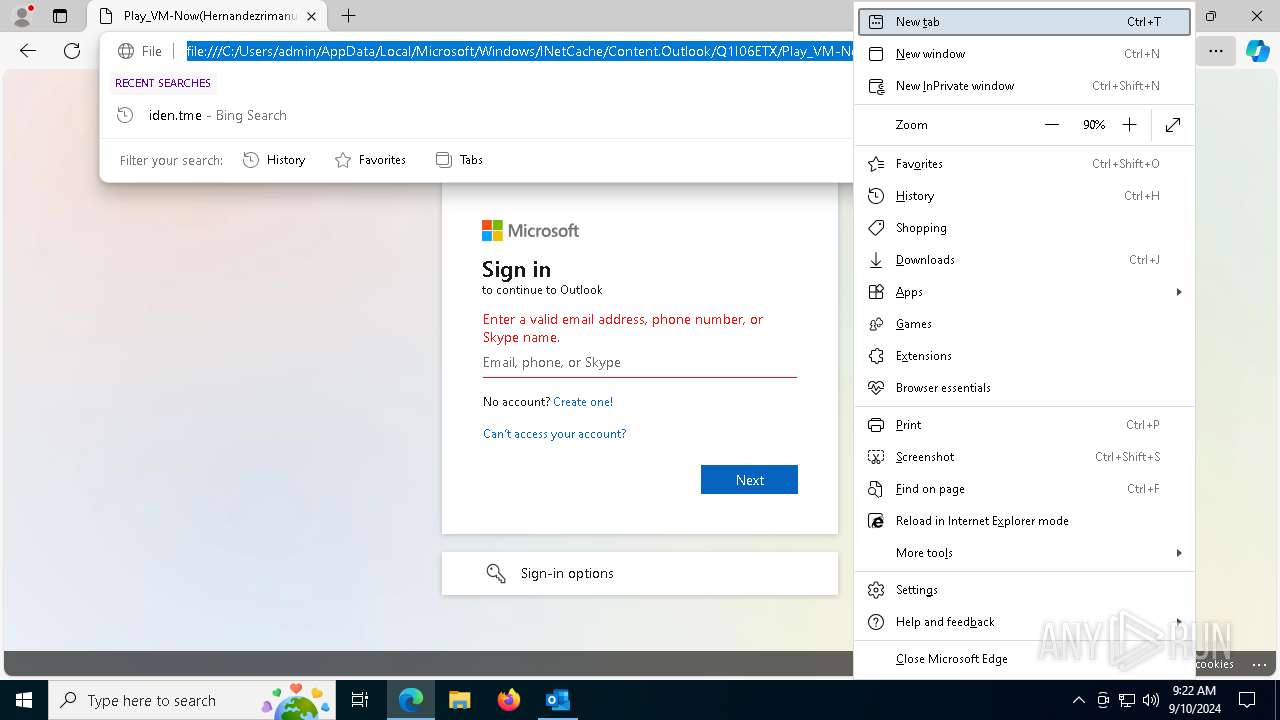This screenshot has width=1280, height=720.
Task: Increase zoom with plus button
Action: (1129, 125)
